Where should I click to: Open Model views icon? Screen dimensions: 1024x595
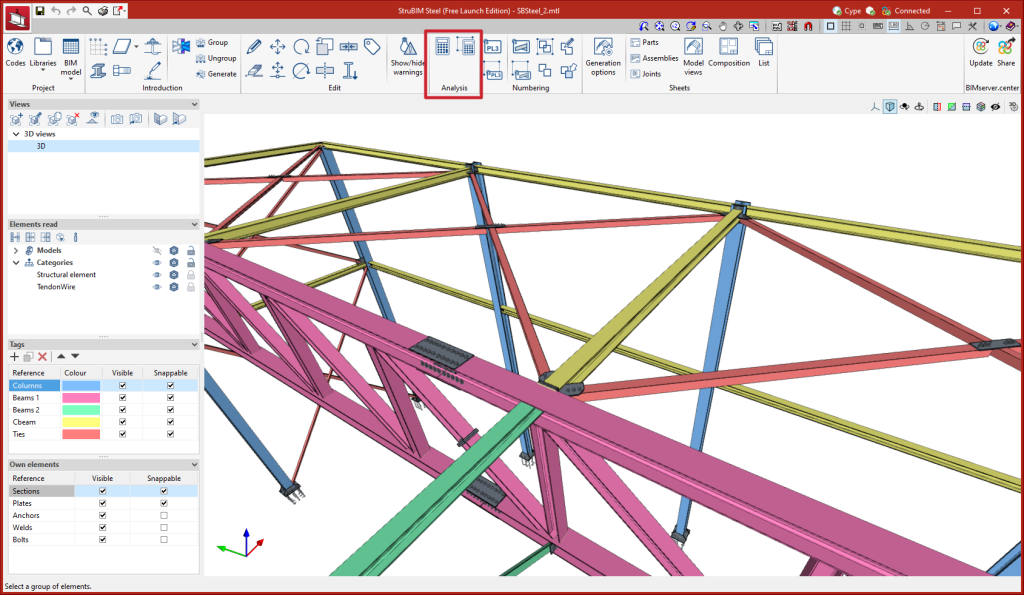tap(693, 57)
